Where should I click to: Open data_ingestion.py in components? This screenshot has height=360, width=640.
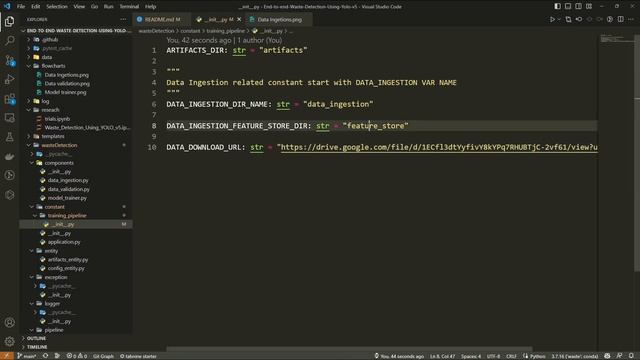click(68, 180)
